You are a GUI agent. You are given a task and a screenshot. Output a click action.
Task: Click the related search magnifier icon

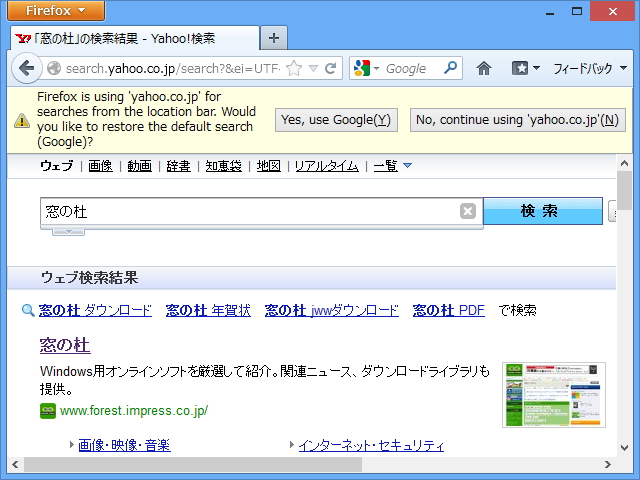28,311
